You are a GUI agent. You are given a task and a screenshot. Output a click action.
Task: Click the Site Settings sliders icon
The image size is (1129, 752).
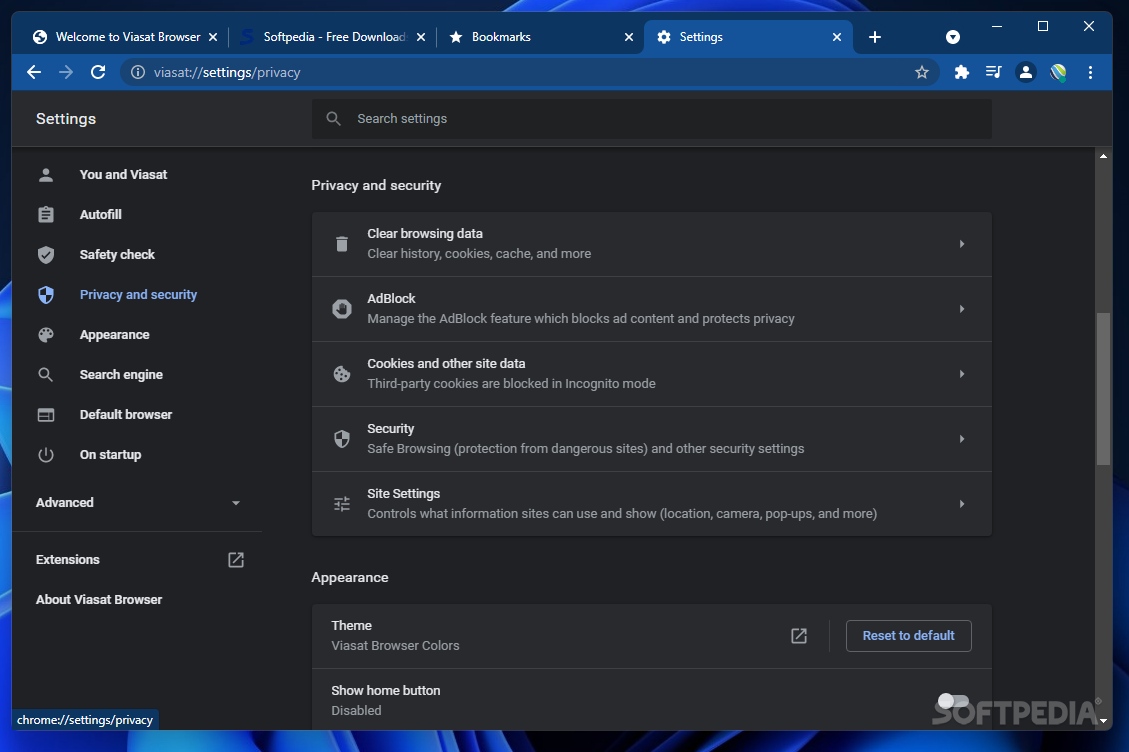coord(342,503)
